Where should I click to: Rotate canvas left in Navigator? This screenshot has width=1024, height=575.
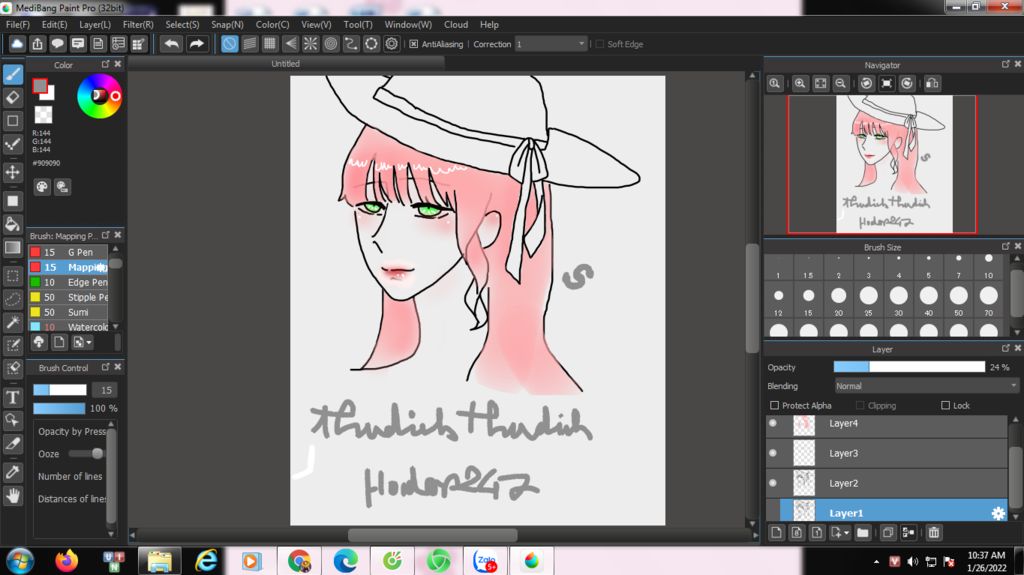tap(866, 83)
